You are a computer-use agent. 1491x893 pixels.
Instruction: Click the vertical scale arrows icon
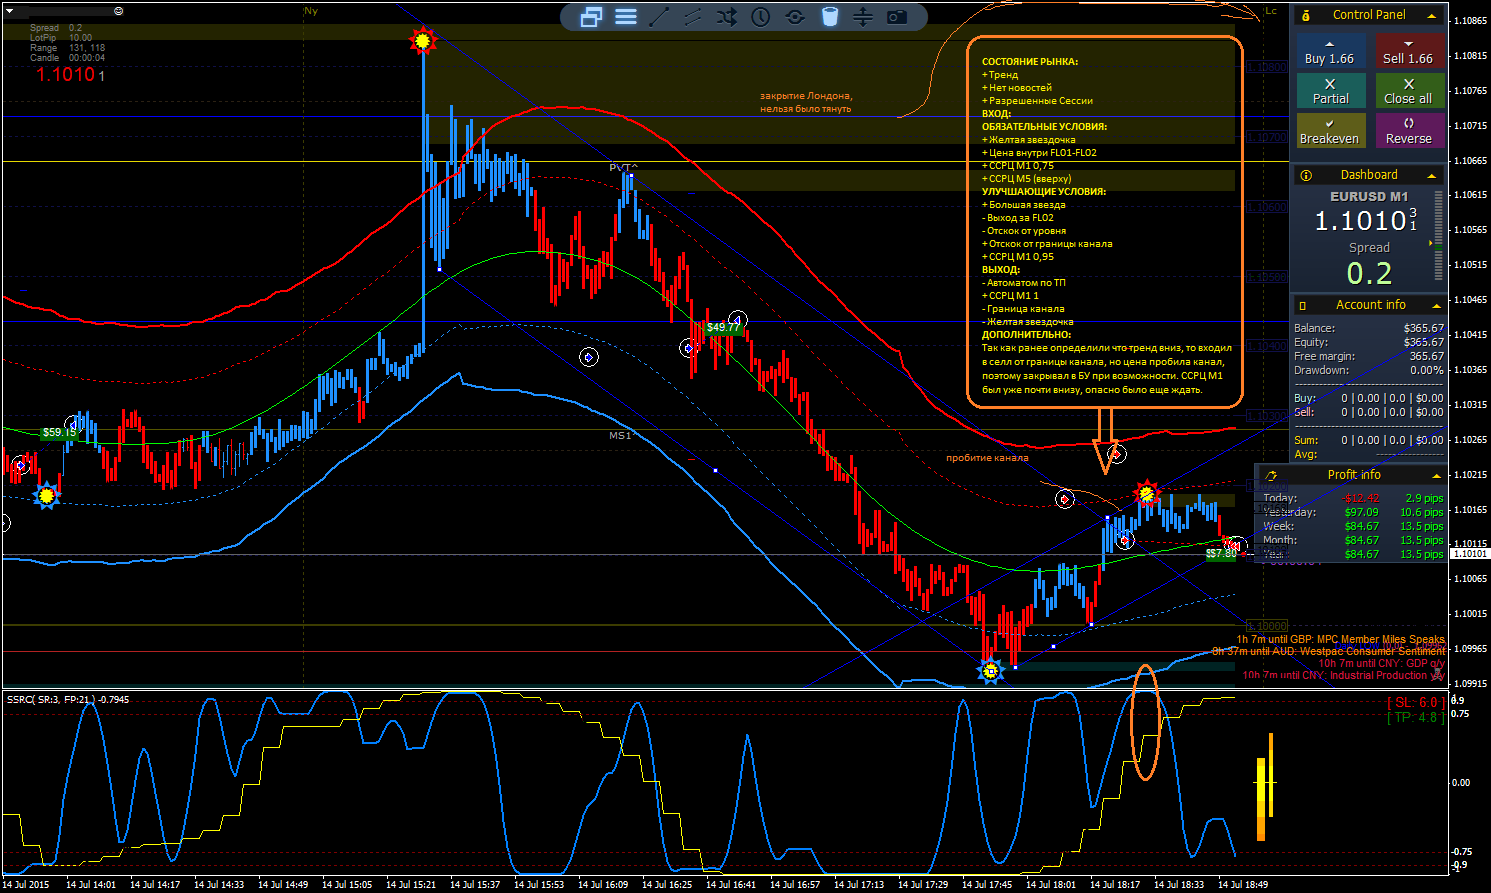pyautogui.click(x=863, y=16)
